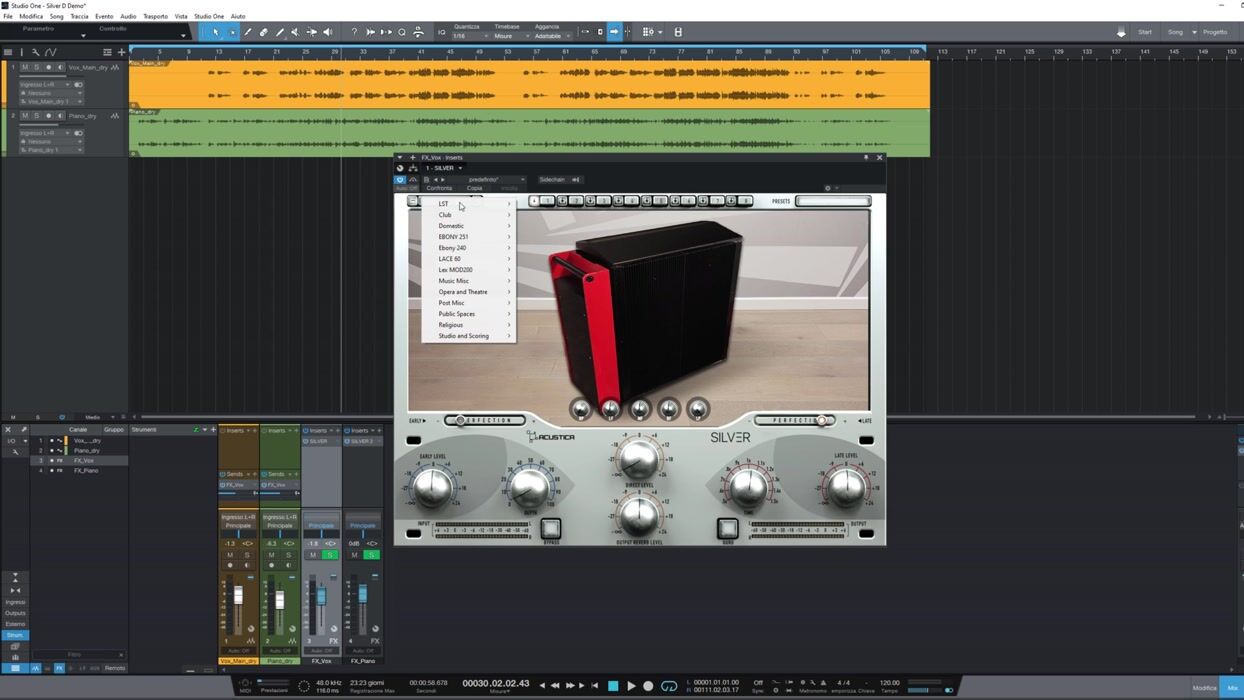The width and height of the screenshot is (1244, 700).
Task: Select the Arrow tool in the toolbar
Action: (x=216, y=32)
